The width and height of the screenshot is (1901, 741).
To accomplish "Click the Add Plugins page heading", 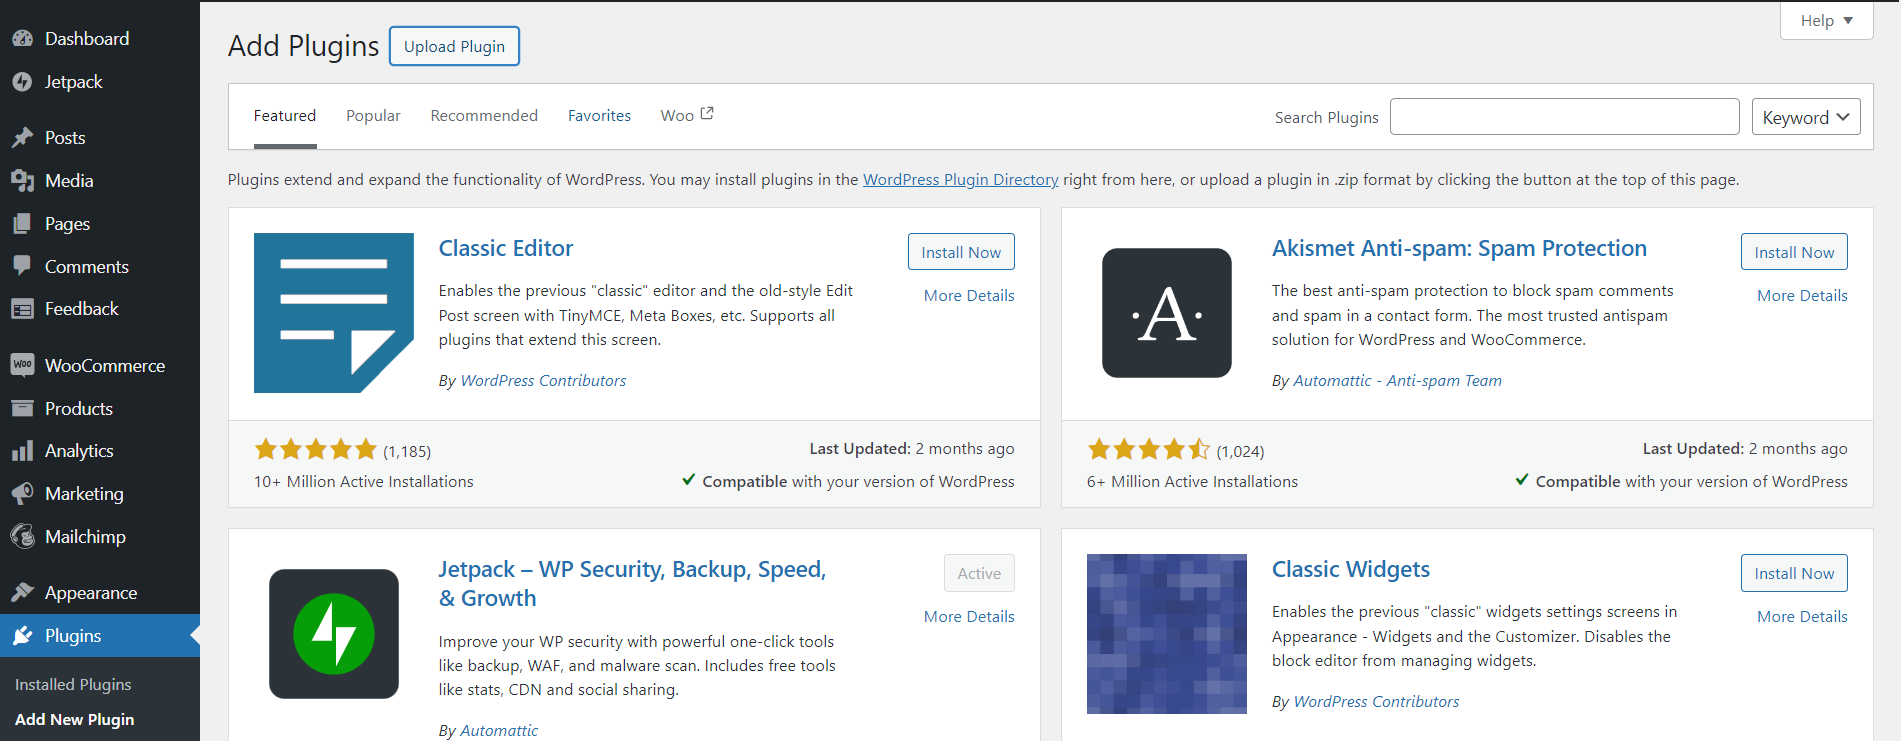I will [x=303, y=46].
